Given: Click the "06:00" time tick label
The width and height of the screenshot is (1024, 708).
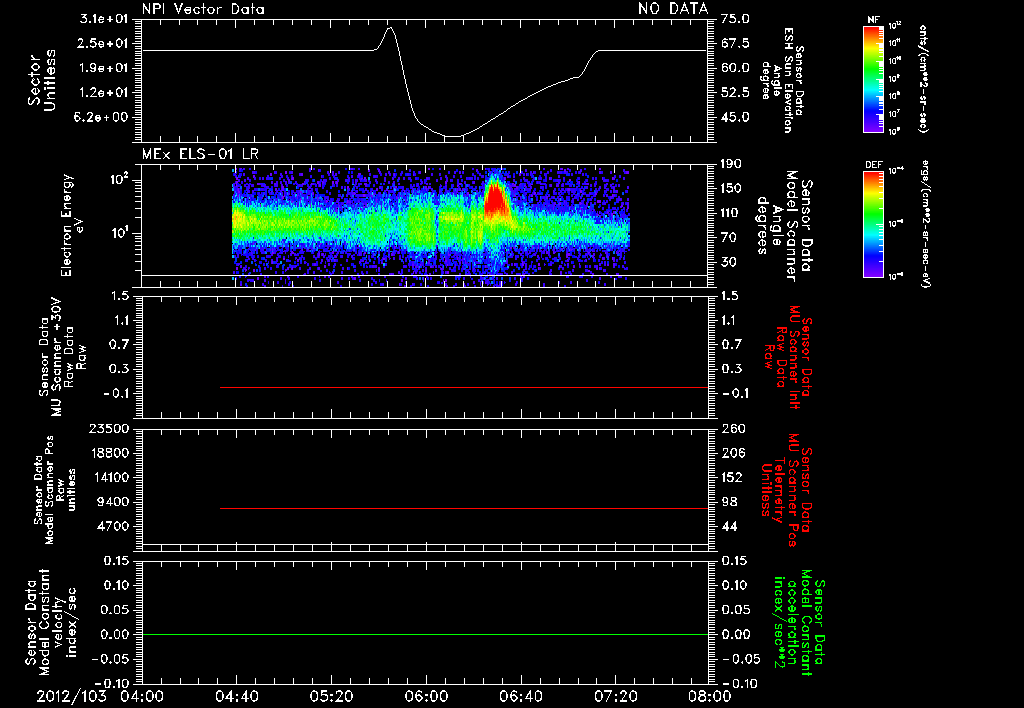Looking at the screenshot, I should point(426,696).
